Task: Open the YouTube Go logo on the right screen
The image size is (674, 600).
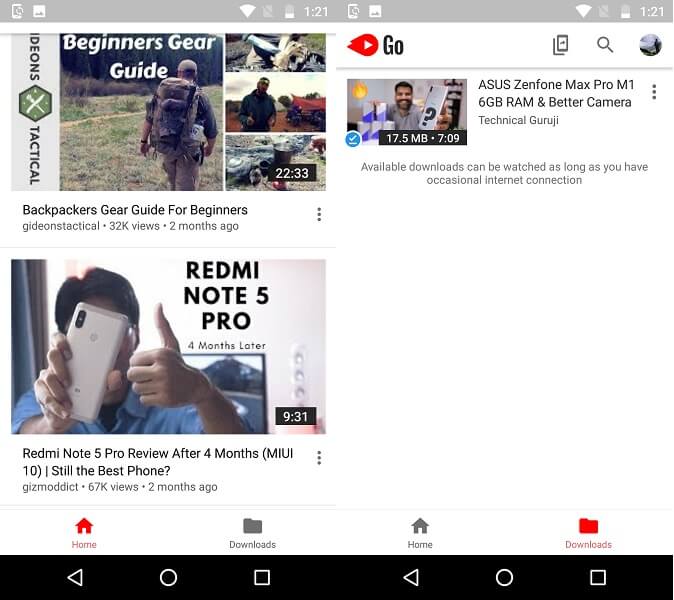Action: (375, 45)
